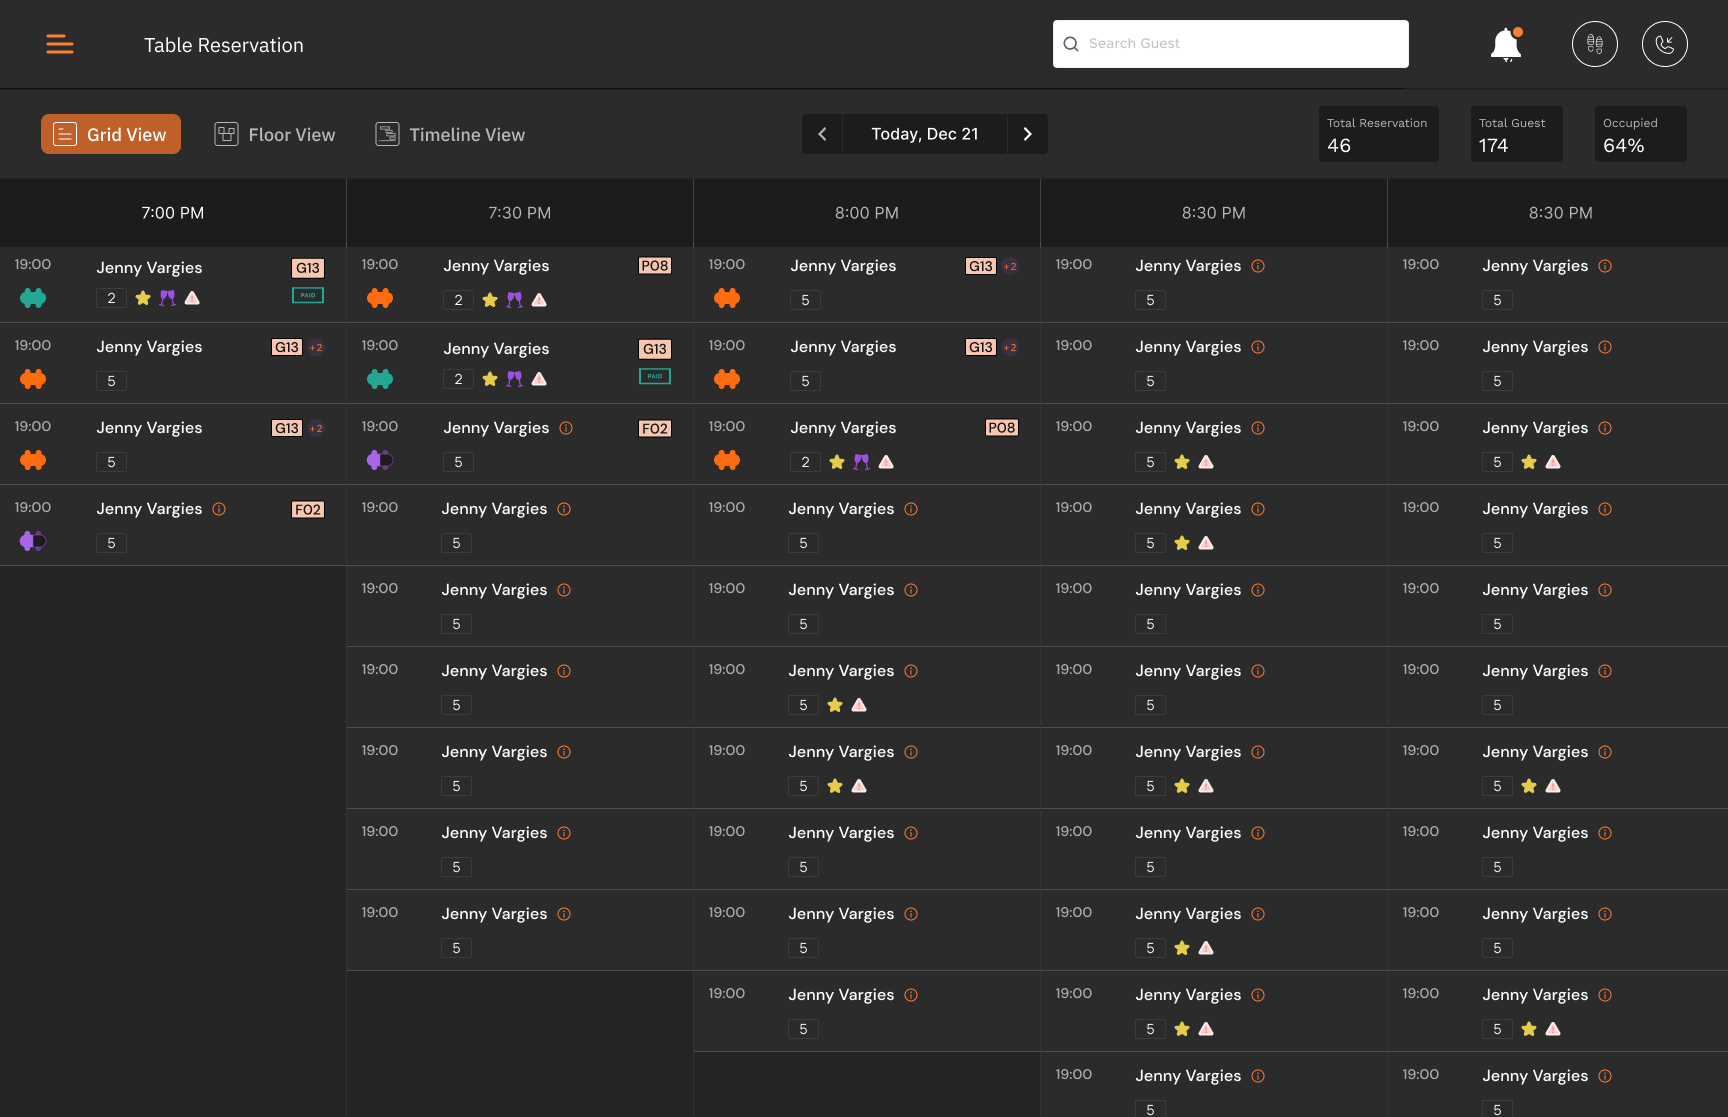The width and height of the screenshot is (1728, 1117).
Task: Open the hamburger navigation menu
Action: [x=60, y=44]
